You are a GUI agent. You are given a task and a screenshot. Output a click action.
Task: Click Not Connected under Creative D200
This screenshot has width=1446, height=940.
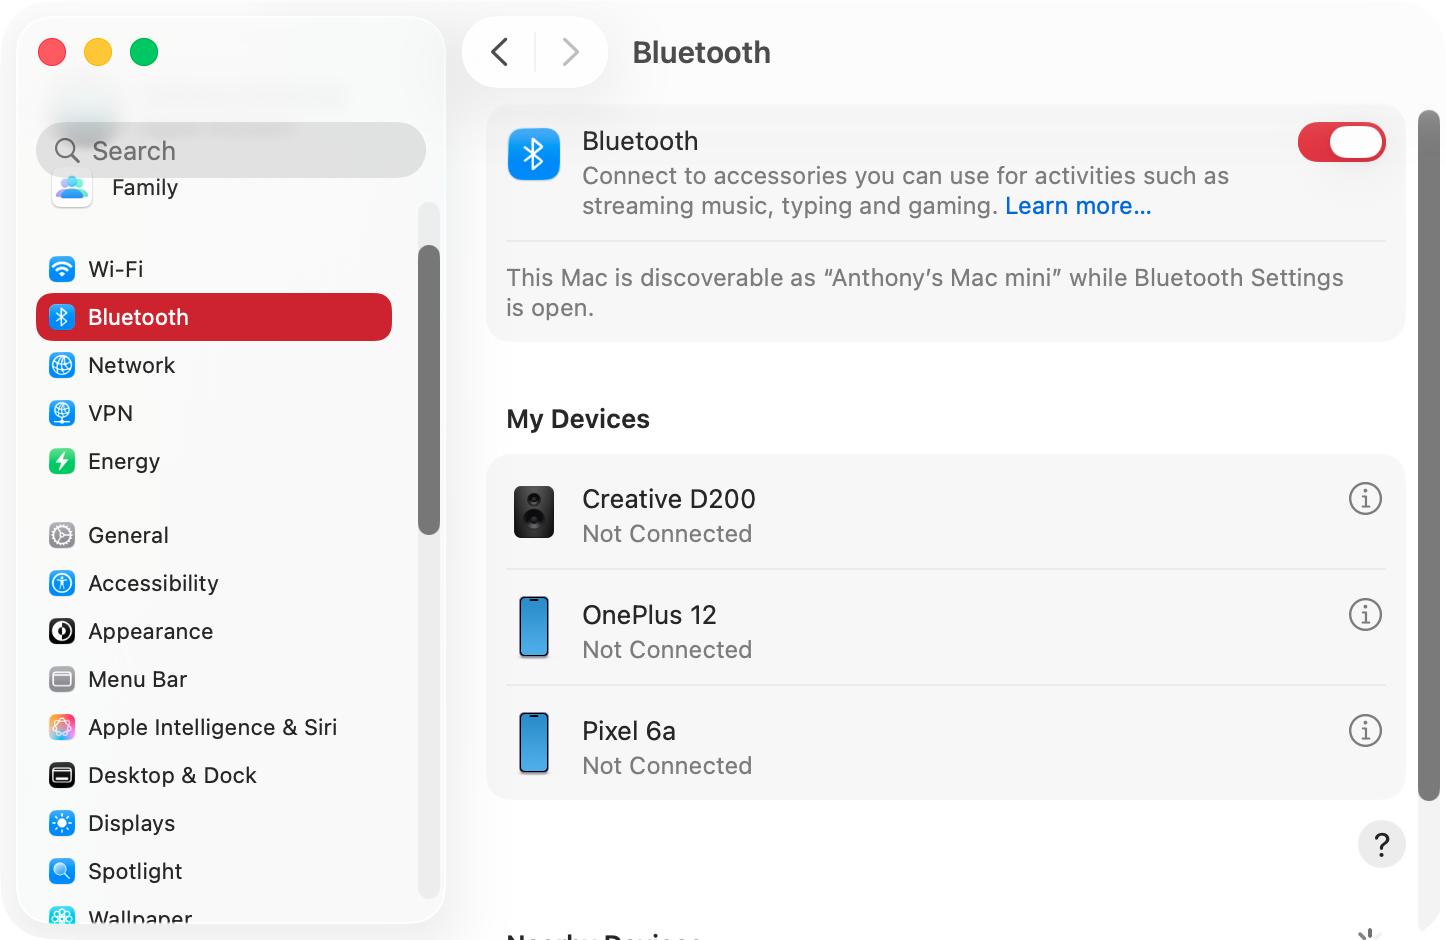(667, 534)
